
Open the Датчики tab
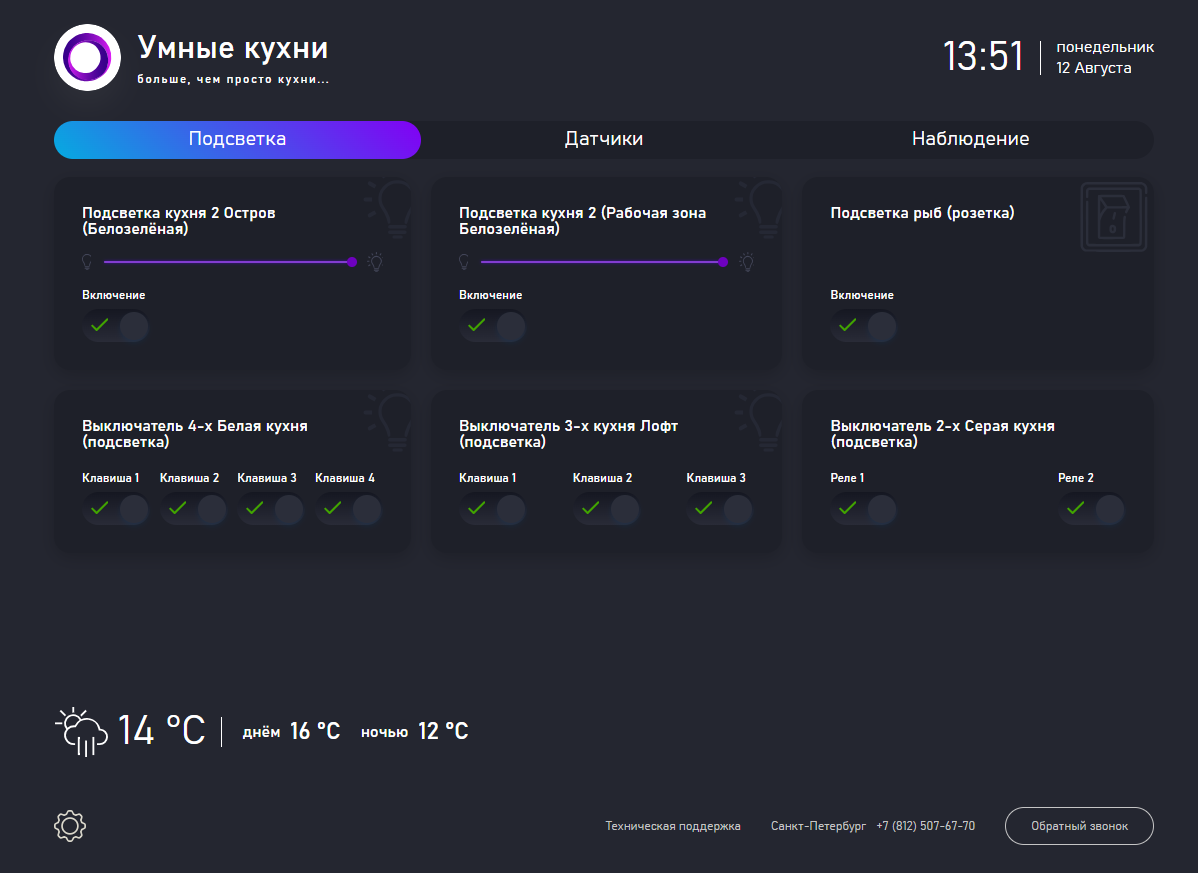pos(604,139)
